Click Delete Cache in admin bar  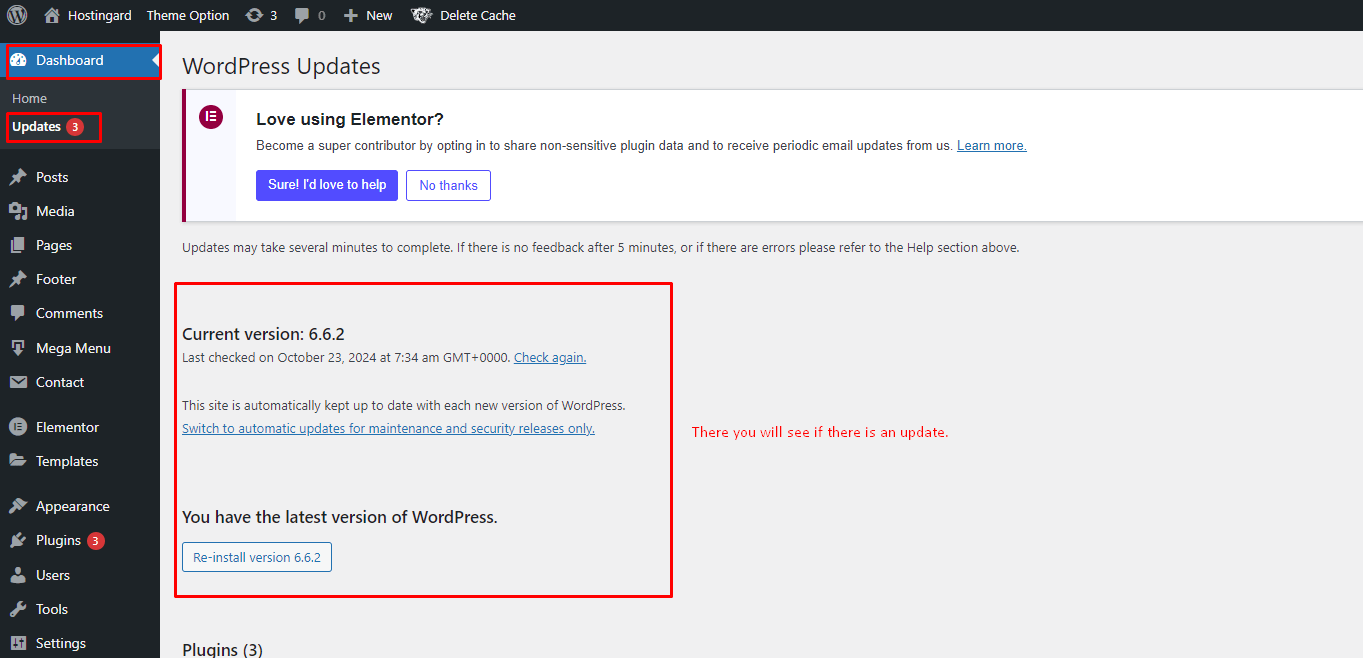(x=478, y=15)
